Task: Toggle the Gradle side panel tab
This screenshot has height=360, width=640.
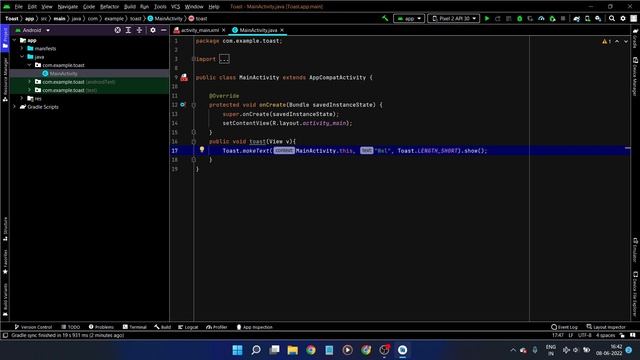Action: pyautogui.click(x=635, y=38)
